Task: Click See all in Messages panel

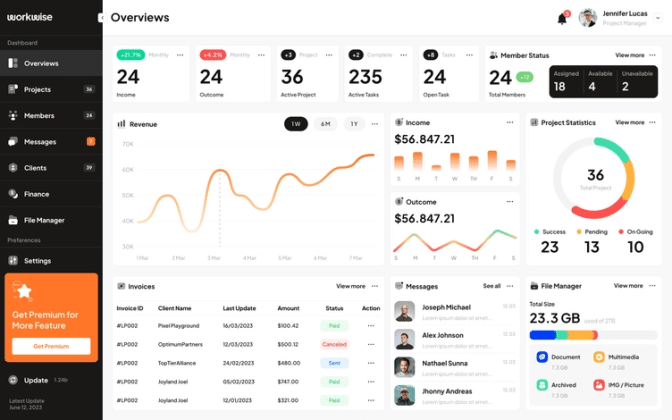Action: point(491,286)
